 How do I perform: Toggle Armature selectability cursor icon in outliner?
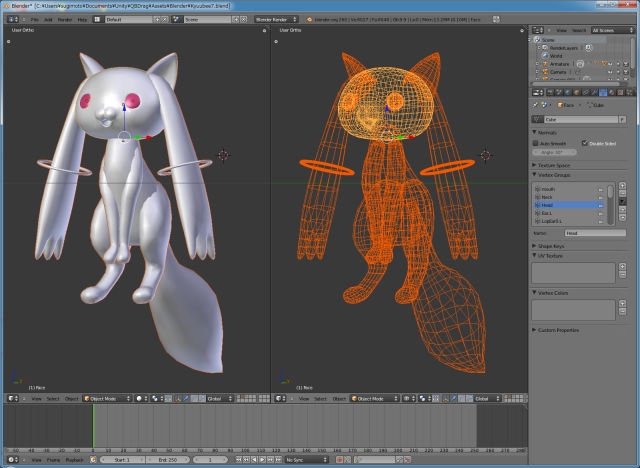tap(618, 64)
